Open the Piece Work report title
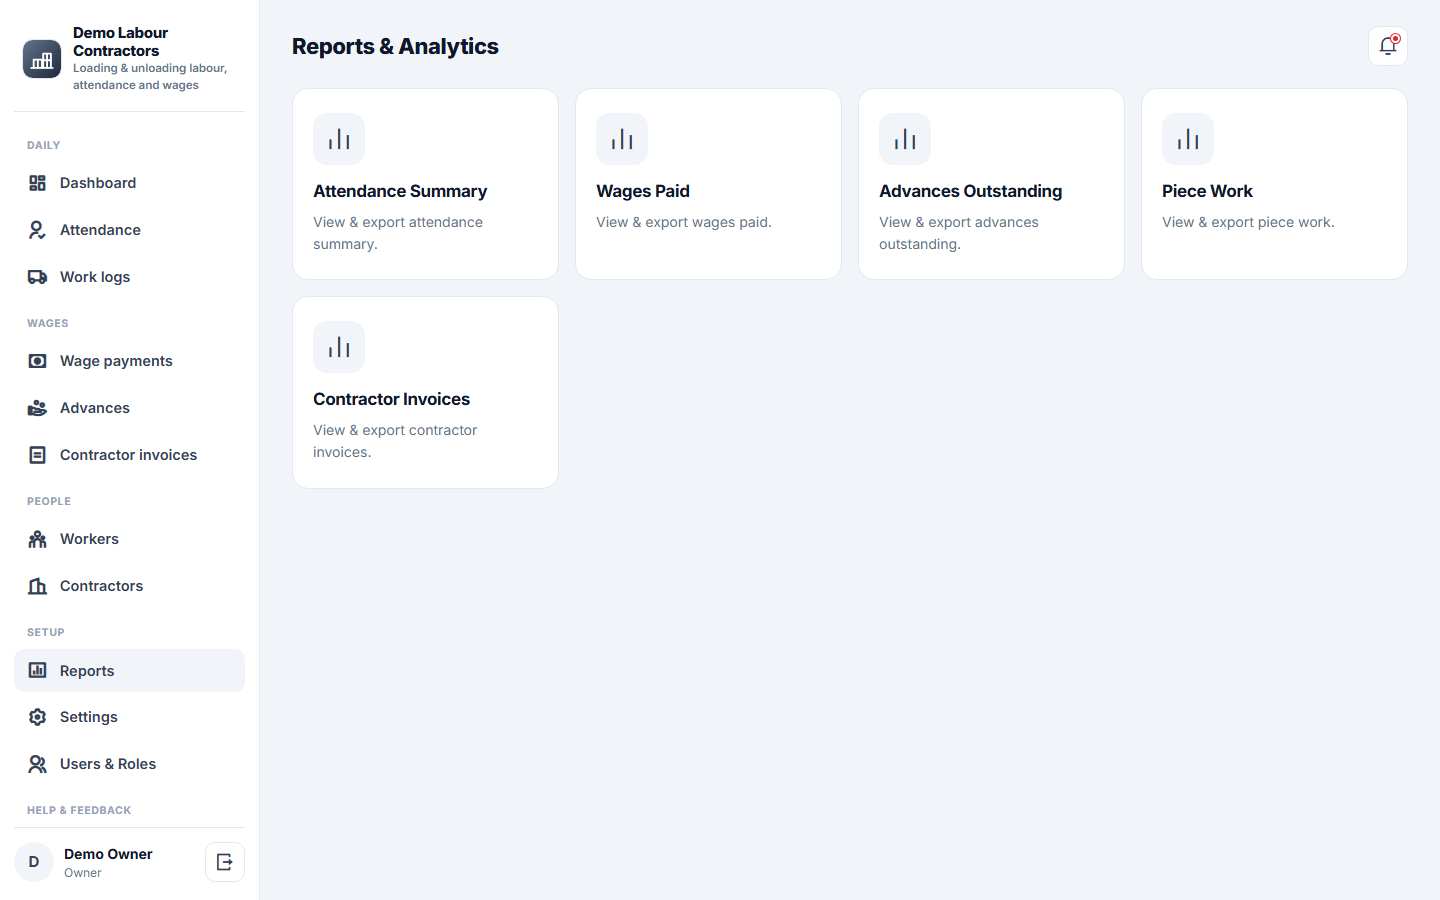Screen dimensions: 1440x900 pyautogui.click(x=1207, y=191)
